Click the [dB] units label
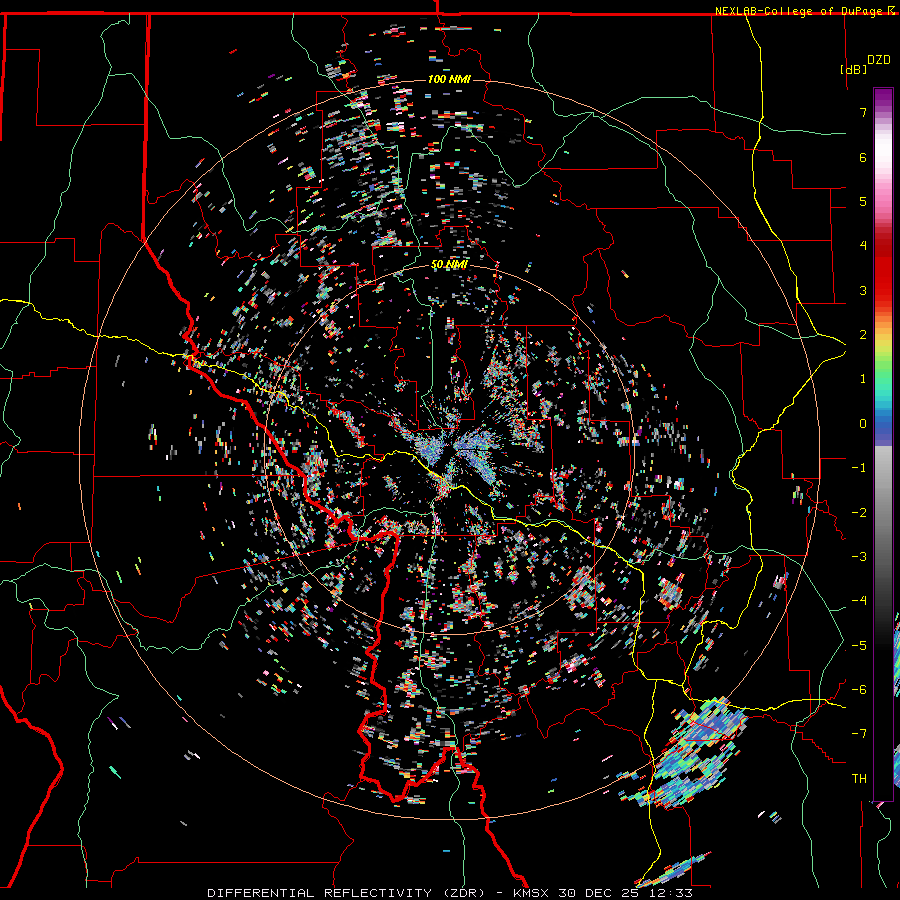Screen dimensions: 900x900 click(x=853, y=69)
